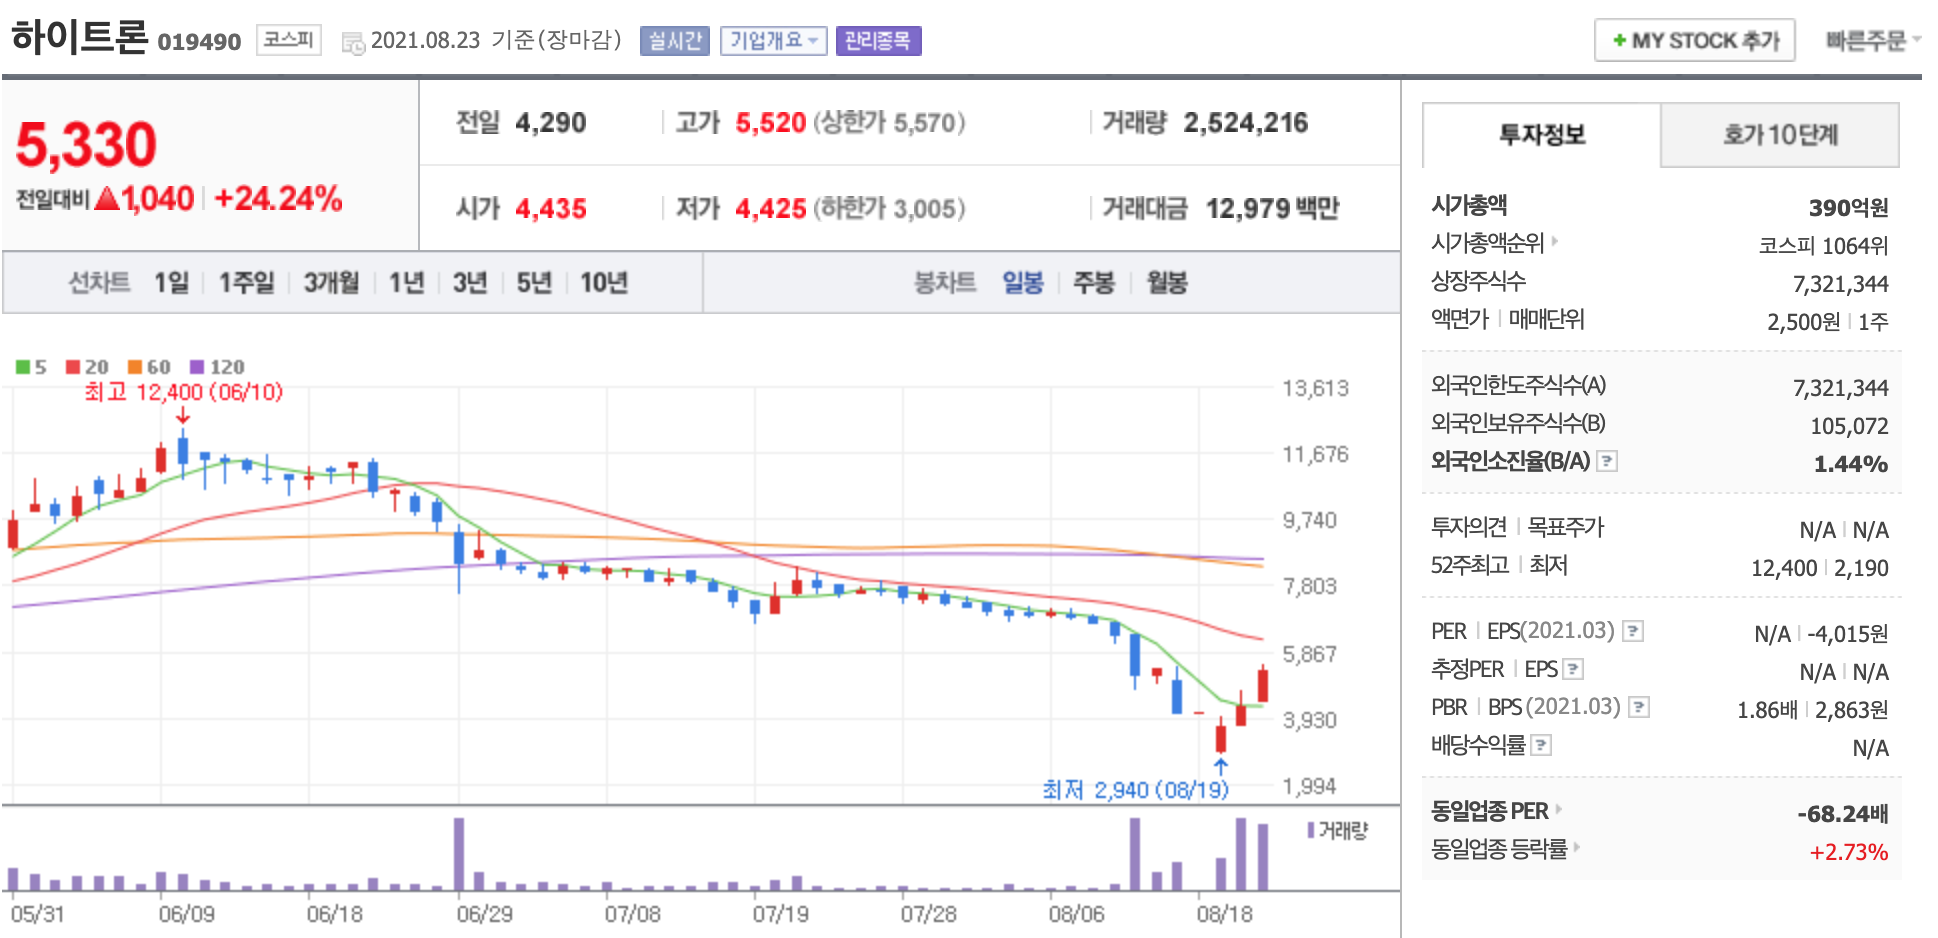Screen dimensions: 1938x938
Task: Click help icon next to PBR BPS(2021.03)
Action: pos(1639,707)
